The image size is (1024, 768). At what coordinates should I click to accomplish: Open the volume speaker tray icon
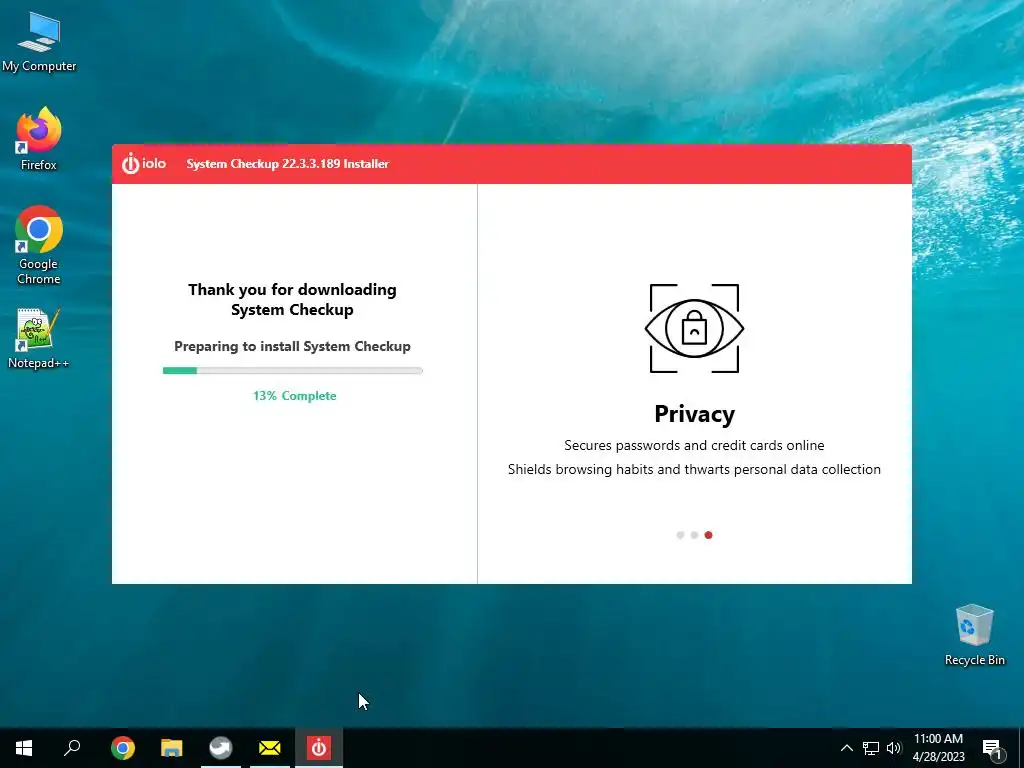pyautogui.click(x=893, y=748)
